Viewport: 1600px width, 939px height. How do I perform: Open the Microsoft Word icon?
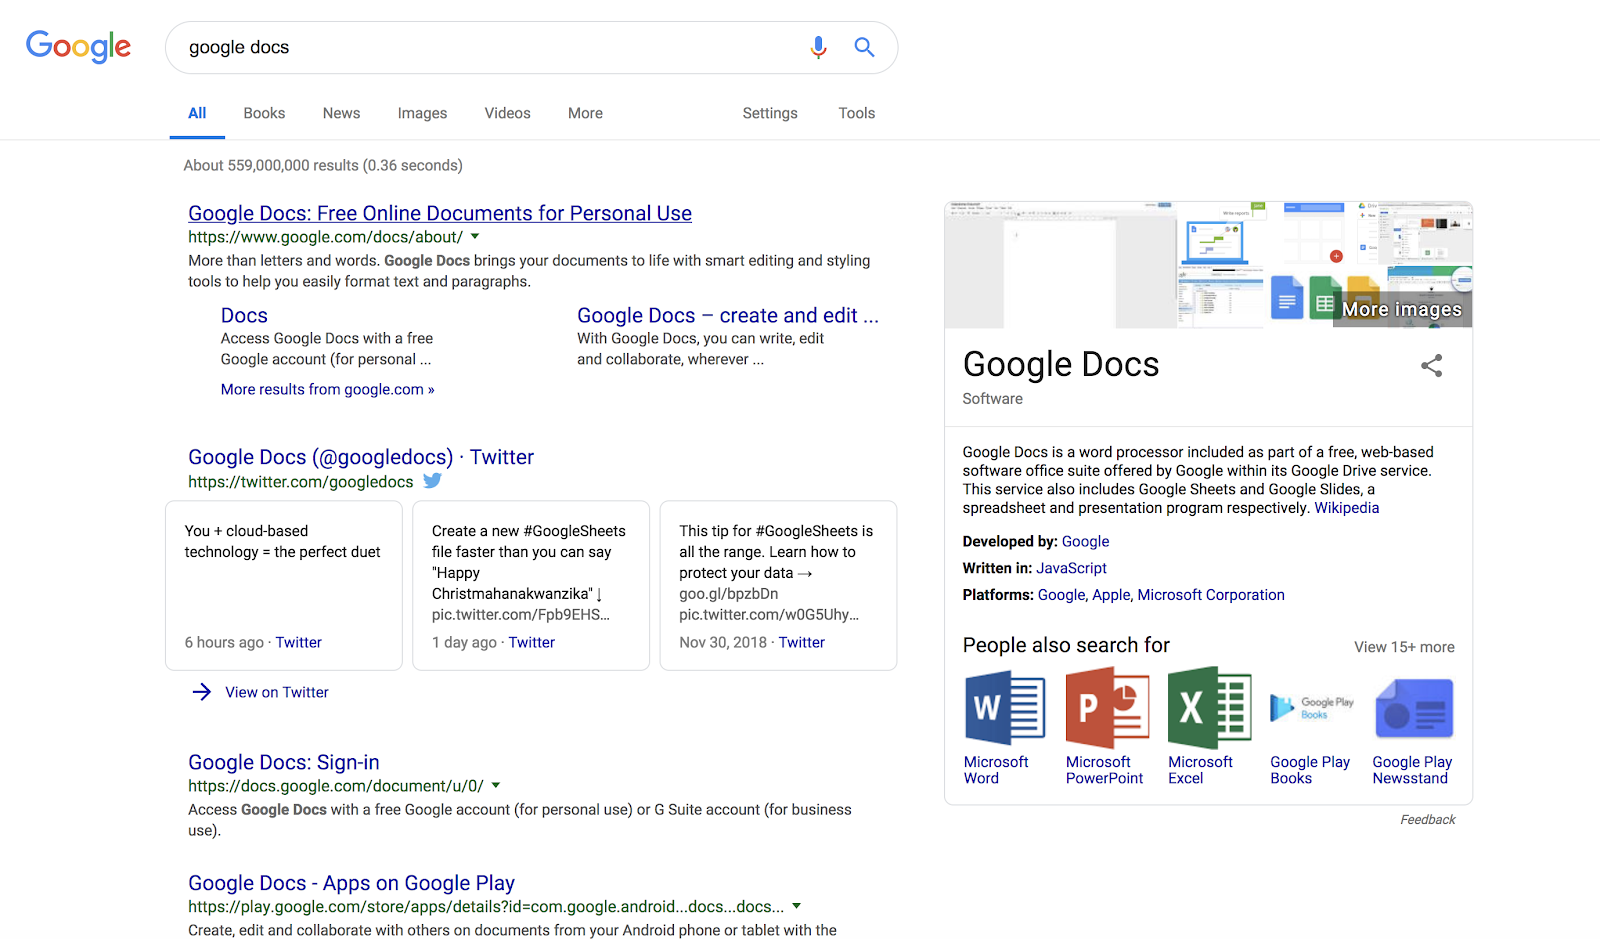pos(1004,709)
